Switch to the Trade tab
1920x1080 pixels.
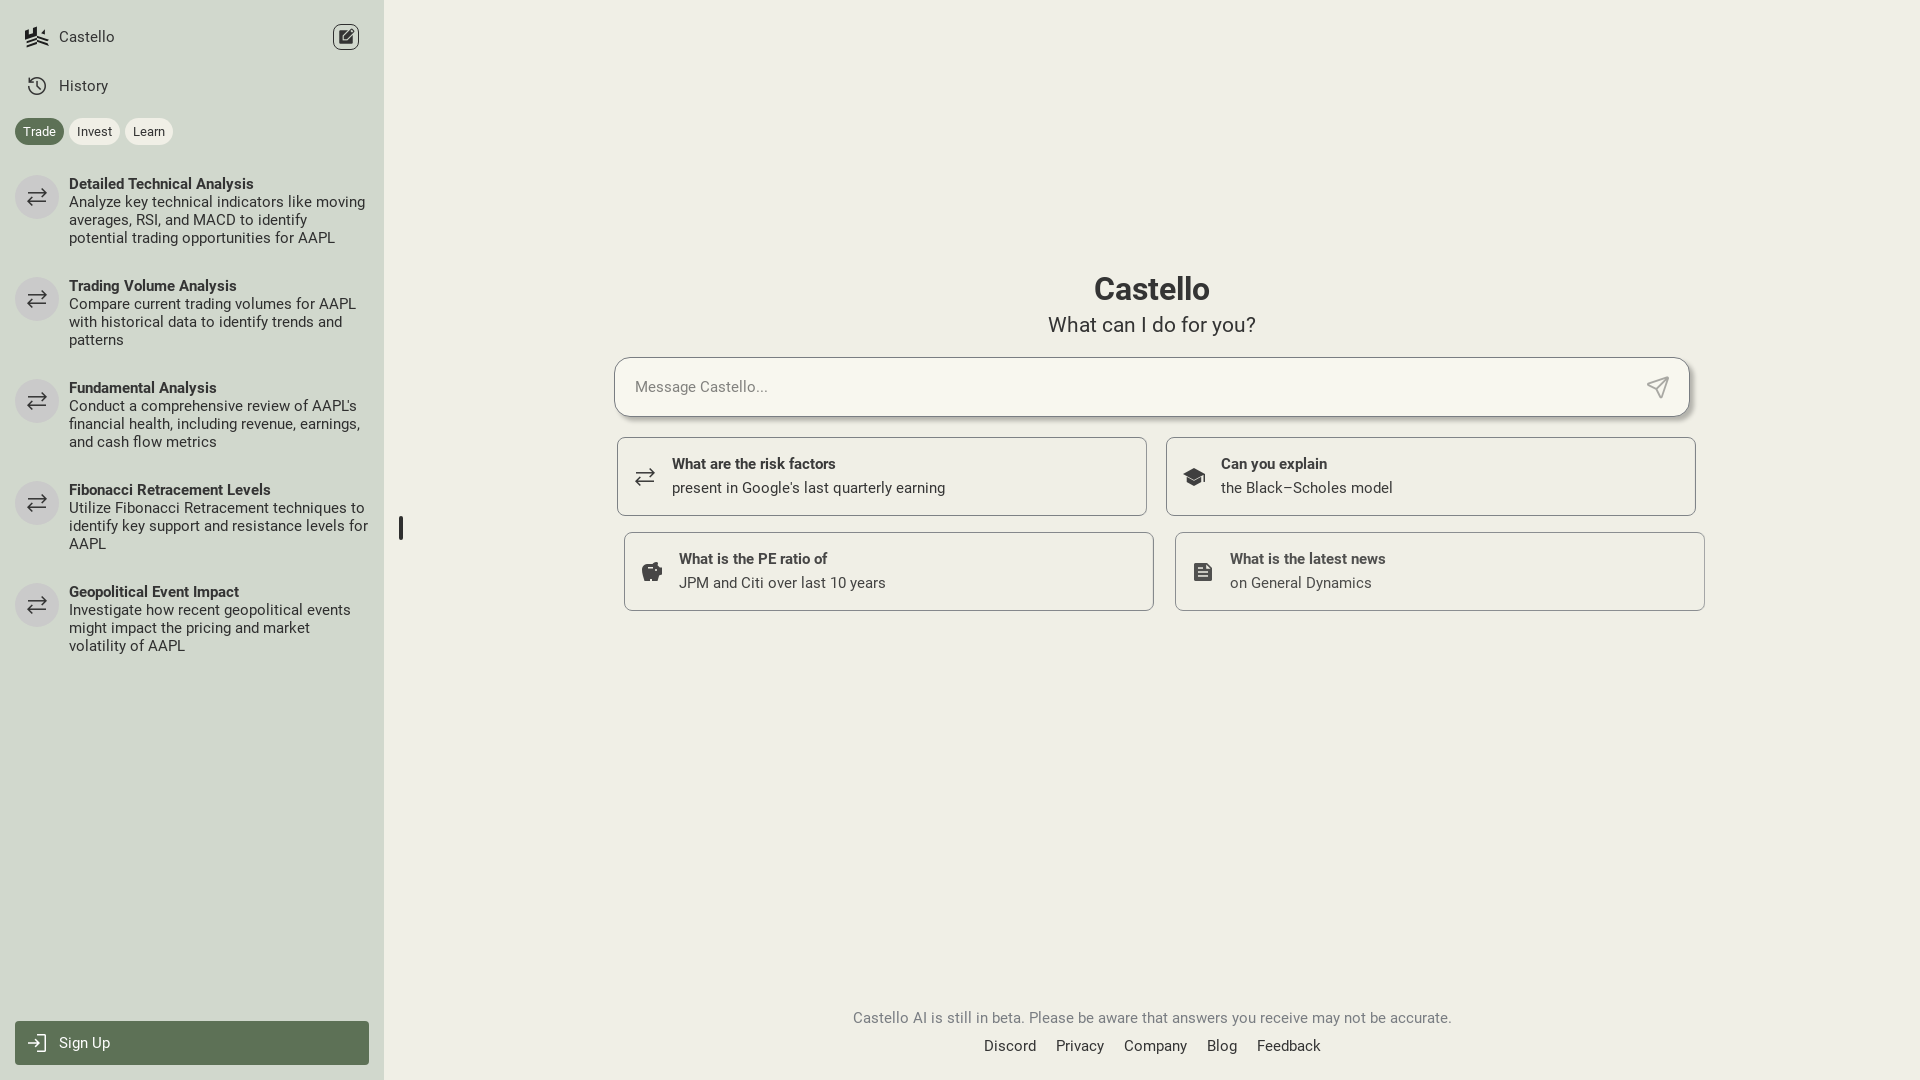(39, 131)
